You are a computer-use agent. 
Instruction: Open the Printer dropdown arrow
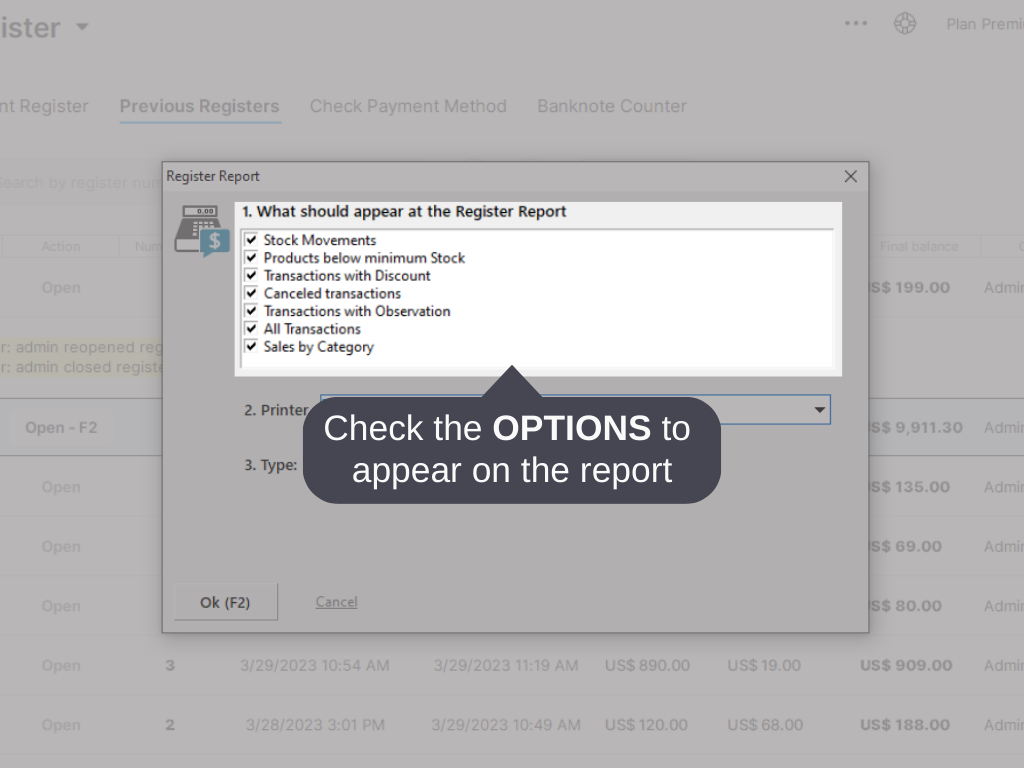[x=819, y=410]
